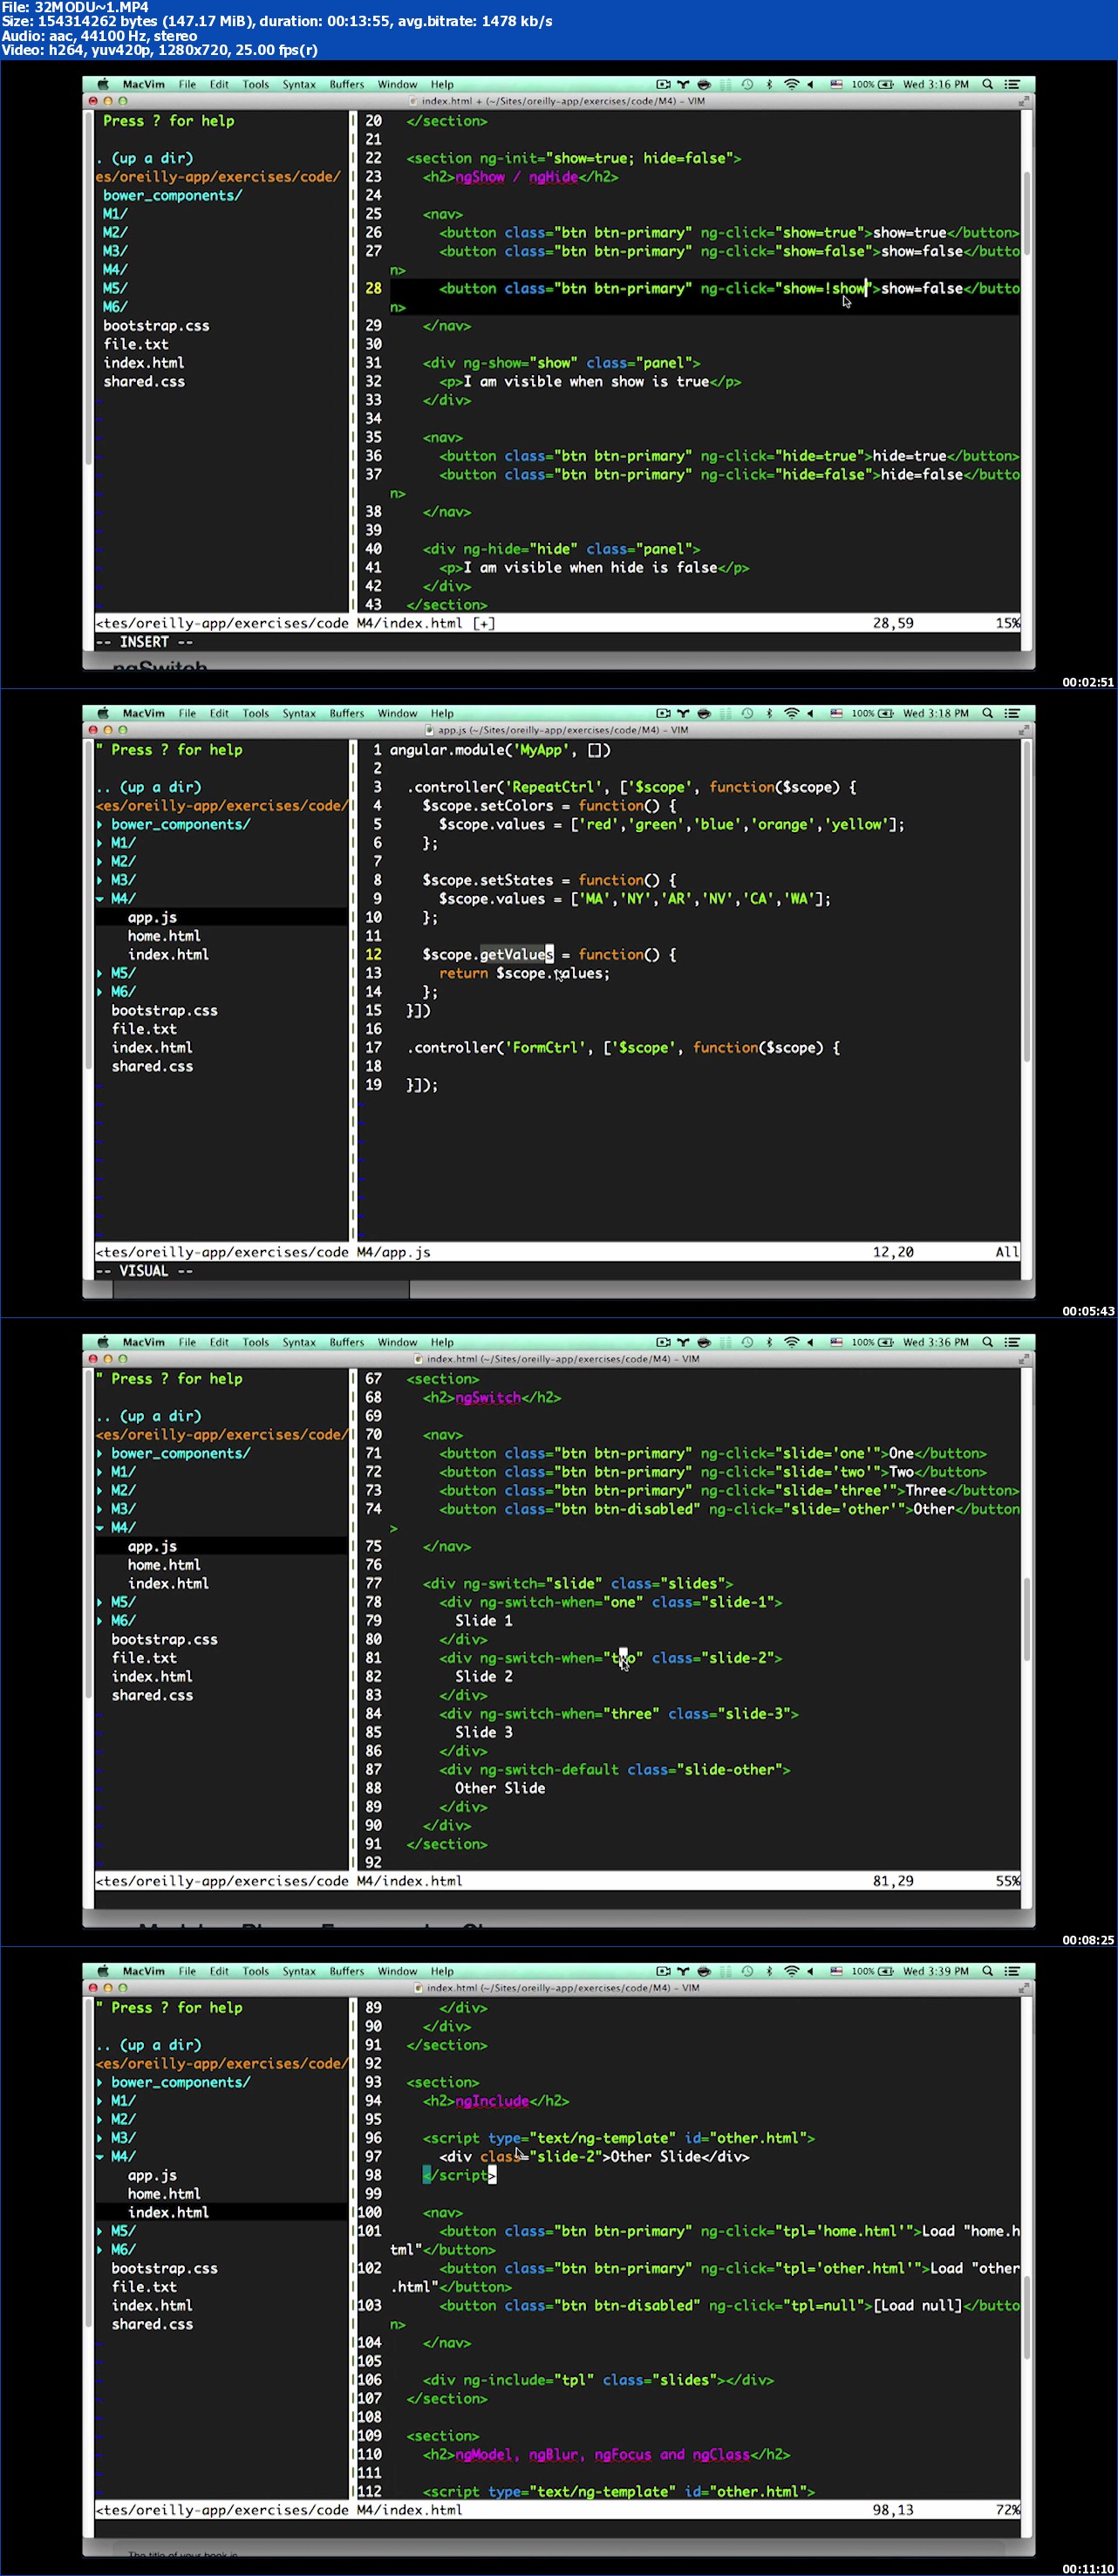Click the volume icon in the 3:18 PM frame
Screen dimensions: 1118x2576
[x=810, y=714]
